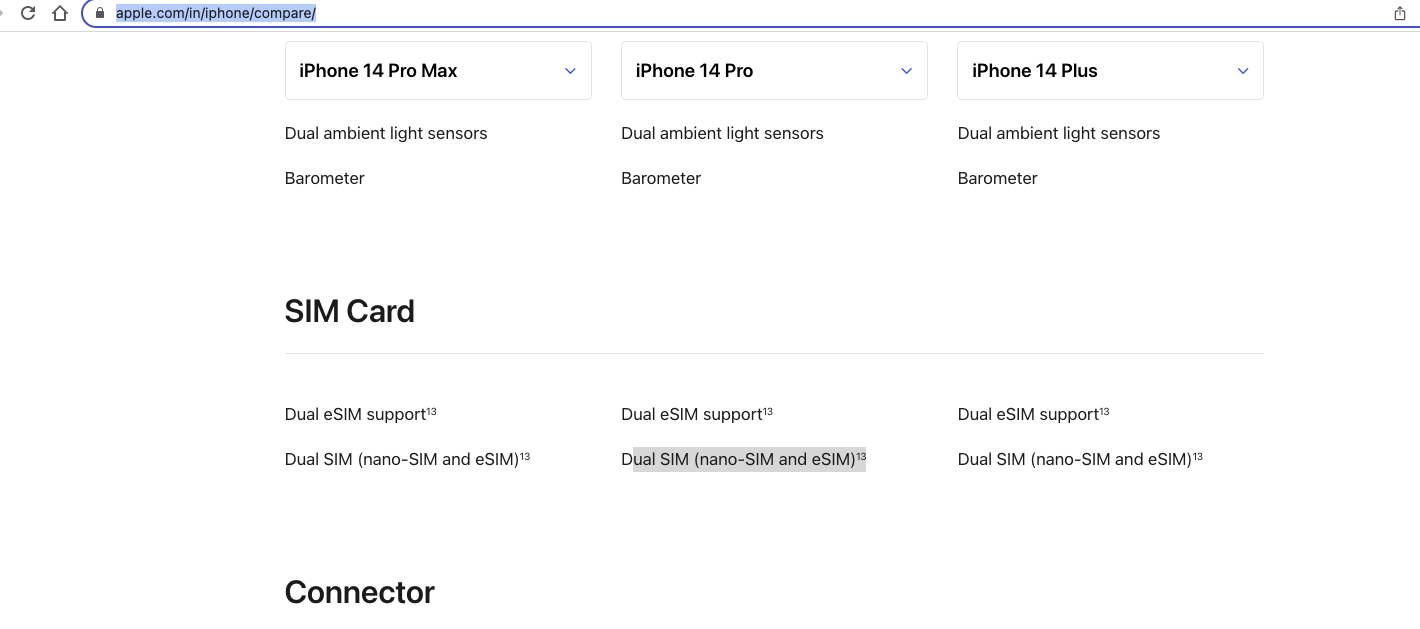The width and height of the screenshot is (1420, 629).
Task: Click the apple.com URL in address bar
Action: click(216, 13)
